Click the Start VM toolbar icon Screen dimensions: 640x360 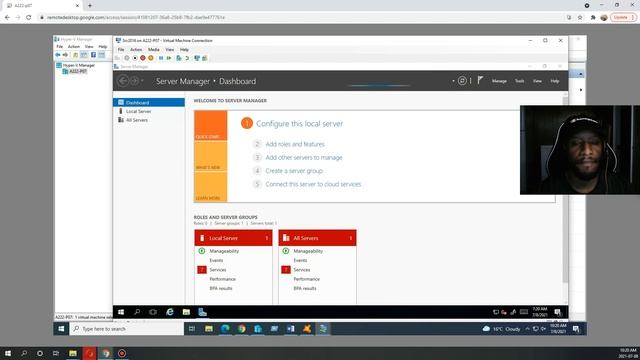pos(127,58)
